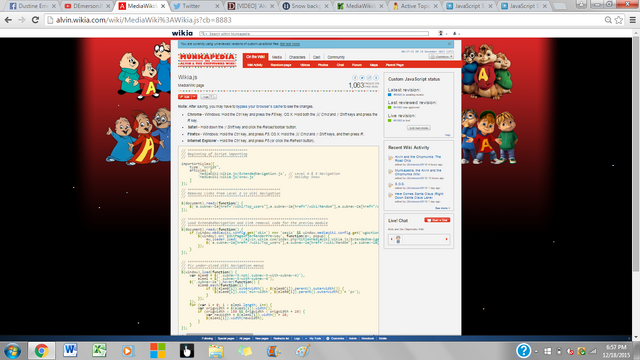Click the Search within Munkapedia field
This screenshot has width=640, height=360.
pyautogui.click(x=314, y=33)
